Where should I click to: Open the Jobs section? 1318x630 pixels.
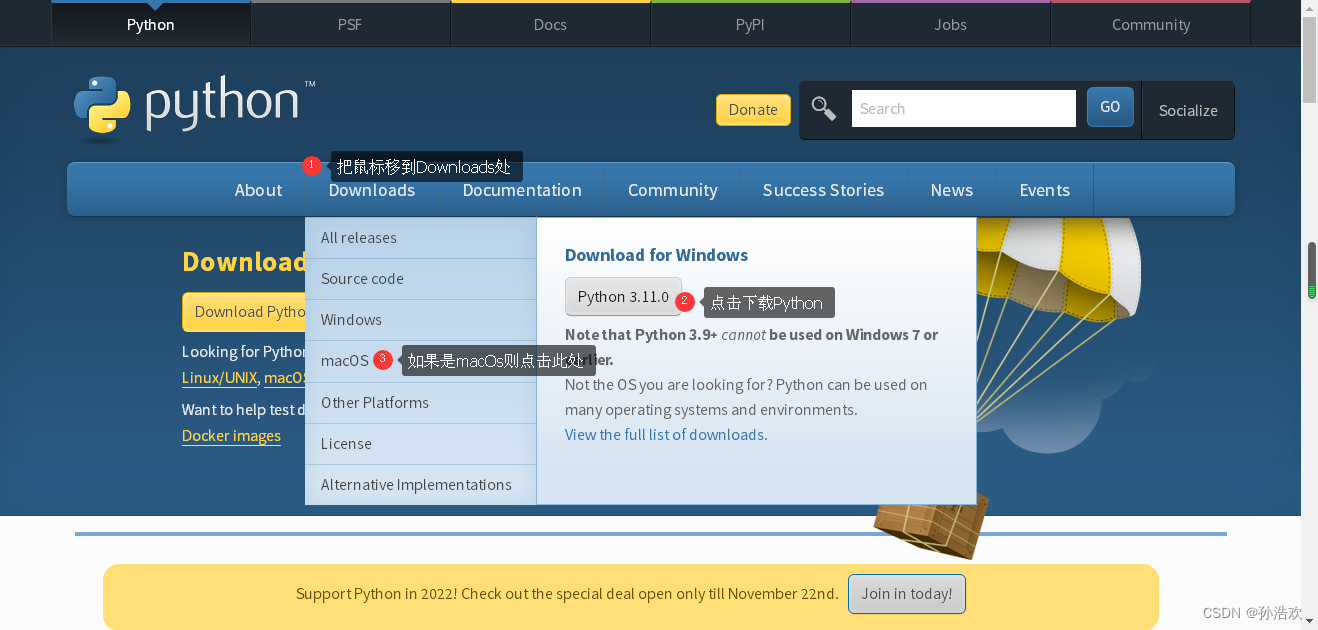[x=949, y=23]
